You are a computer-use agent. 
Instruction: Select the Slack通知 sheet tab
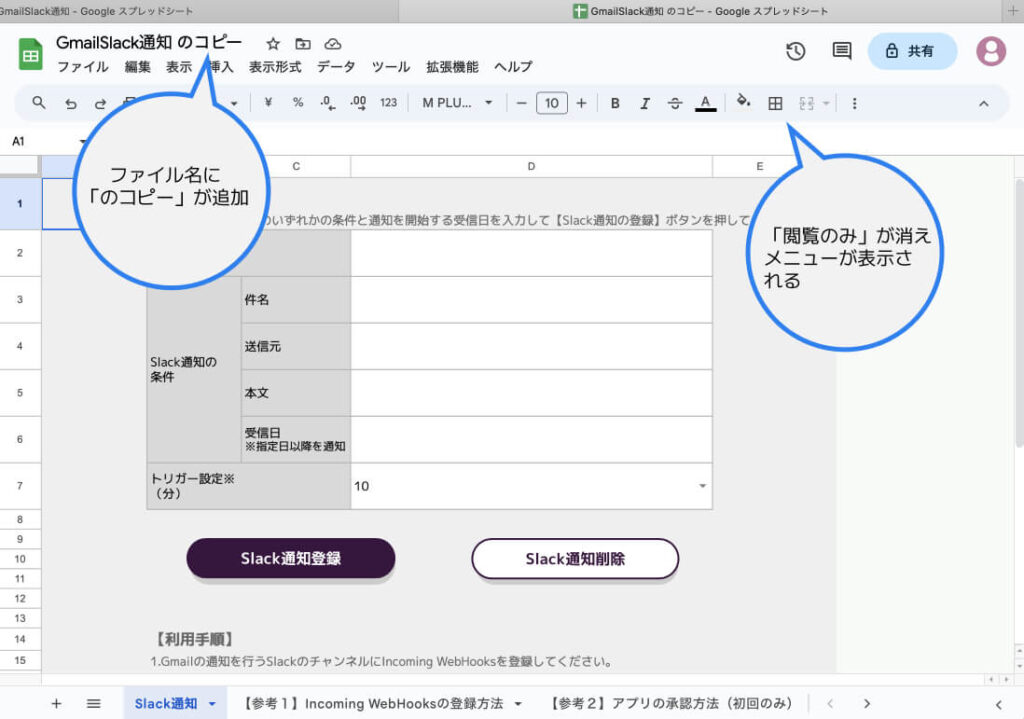166,703
